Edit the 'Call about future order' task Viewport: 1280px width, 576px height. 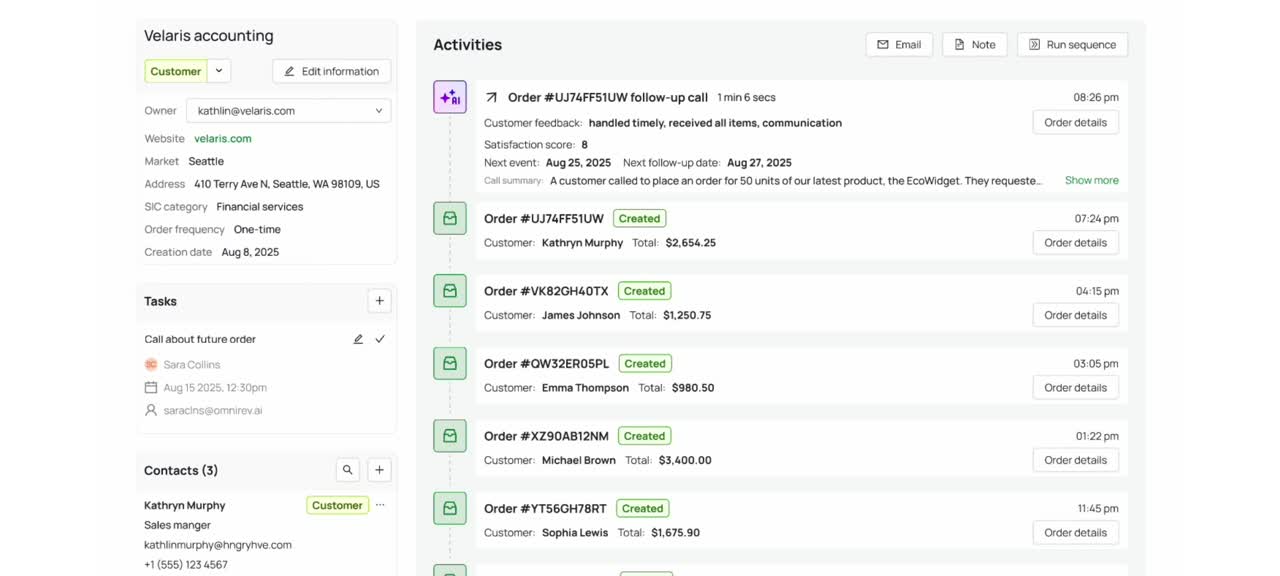(358, 339)
